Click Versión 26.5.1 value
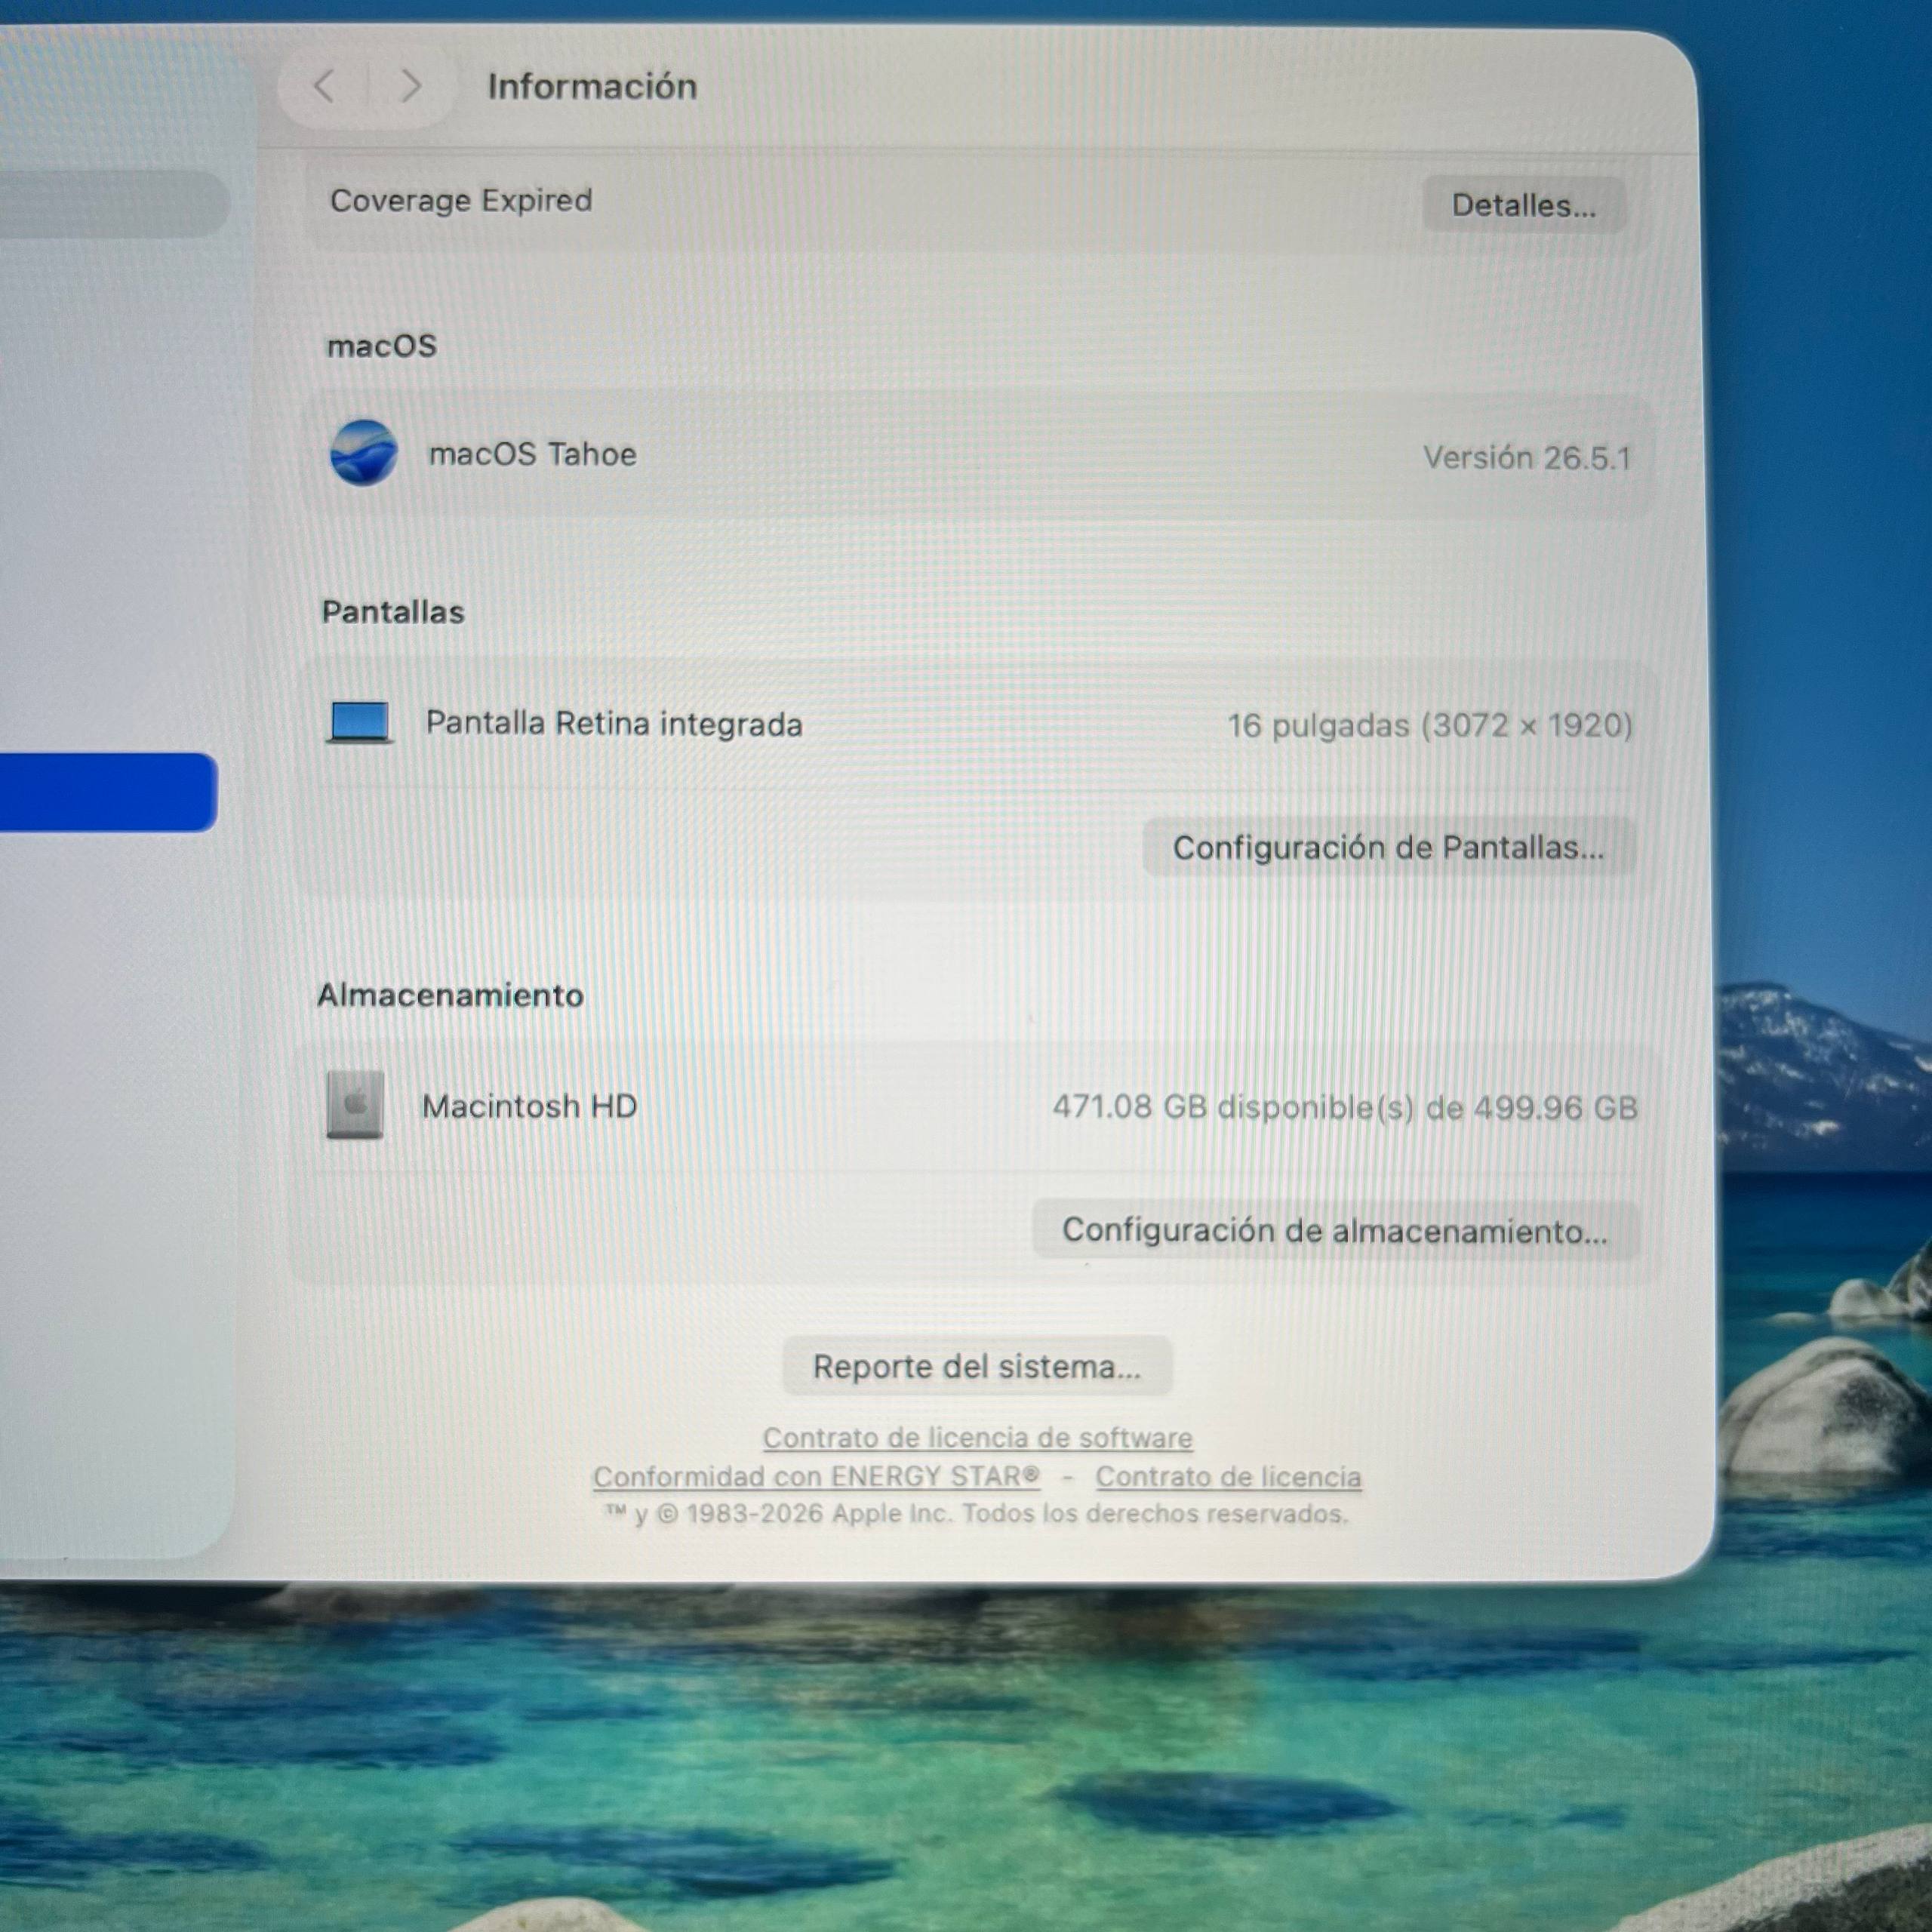The image size is (1932, 1932). (1527, 458)
